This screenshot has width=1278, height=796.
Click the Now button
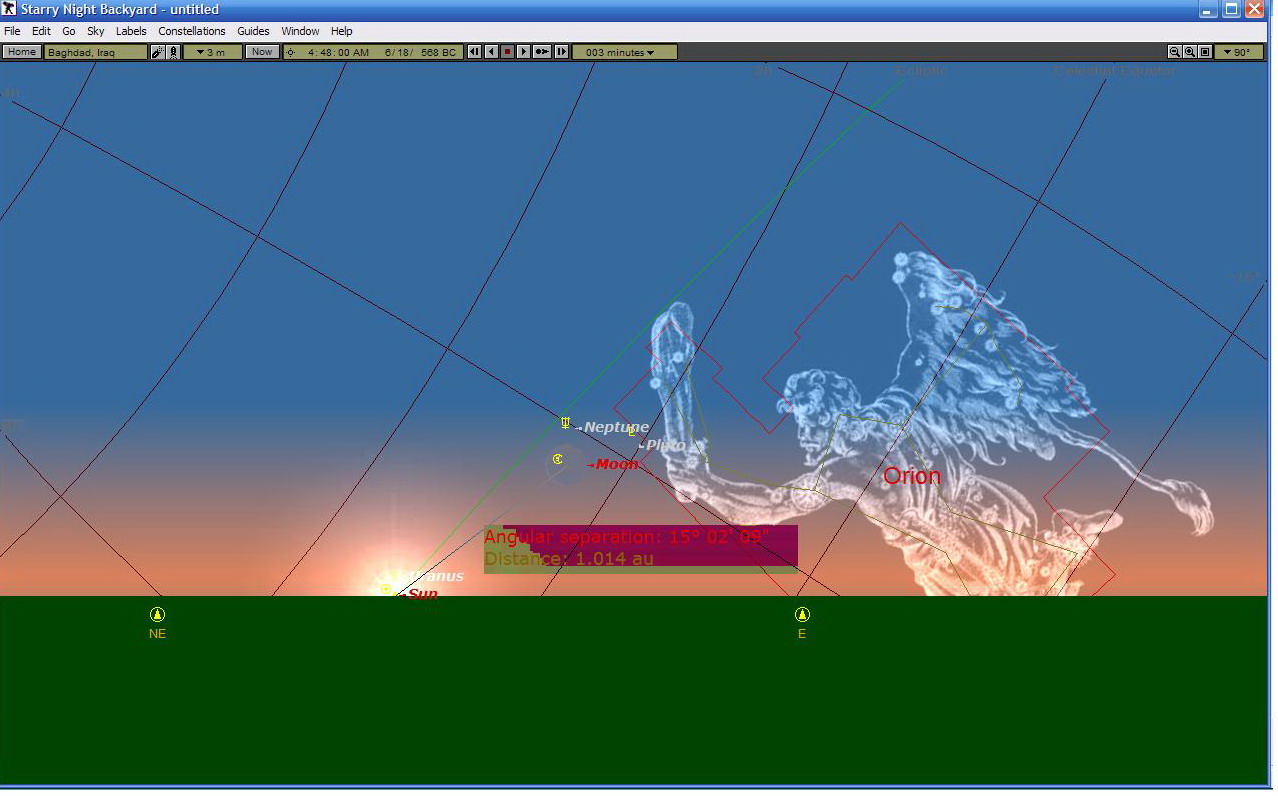262,52
